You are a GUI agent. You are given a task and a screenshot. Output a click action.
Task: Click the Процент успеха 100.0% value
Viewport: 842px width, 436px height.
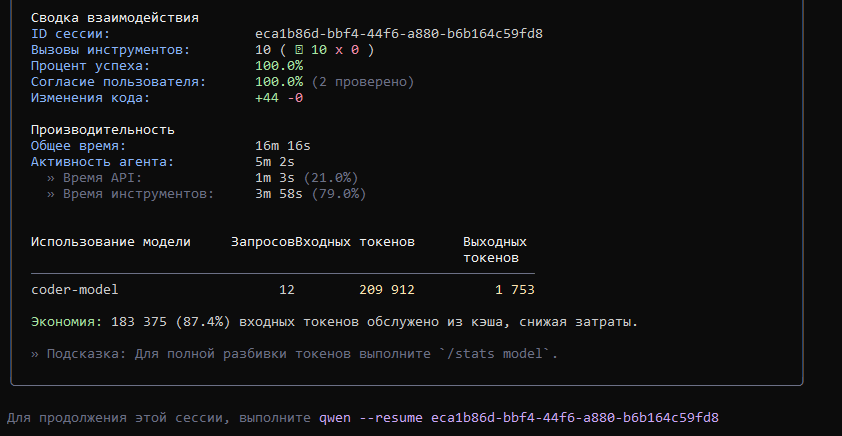[279, 66]
